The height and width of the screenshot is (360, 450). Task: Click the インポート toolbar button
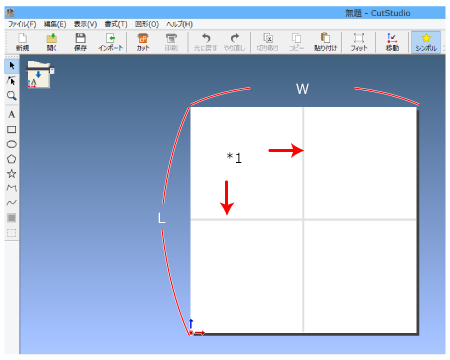pos(110,42)
